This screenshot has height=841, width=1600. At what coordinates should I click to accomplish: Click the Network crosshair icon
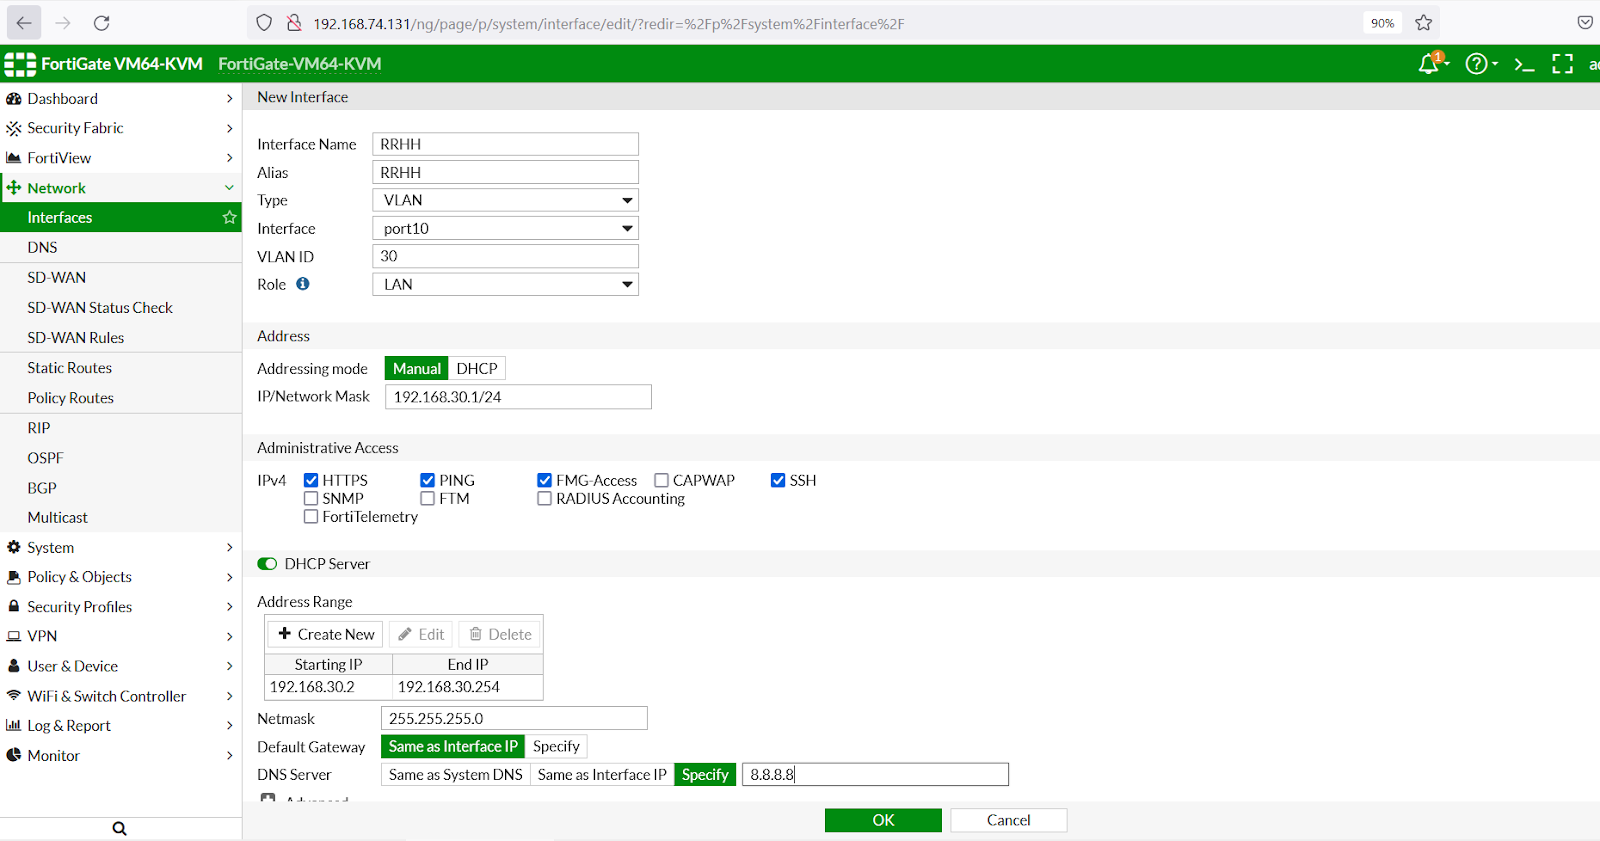[x=14, y=188]
